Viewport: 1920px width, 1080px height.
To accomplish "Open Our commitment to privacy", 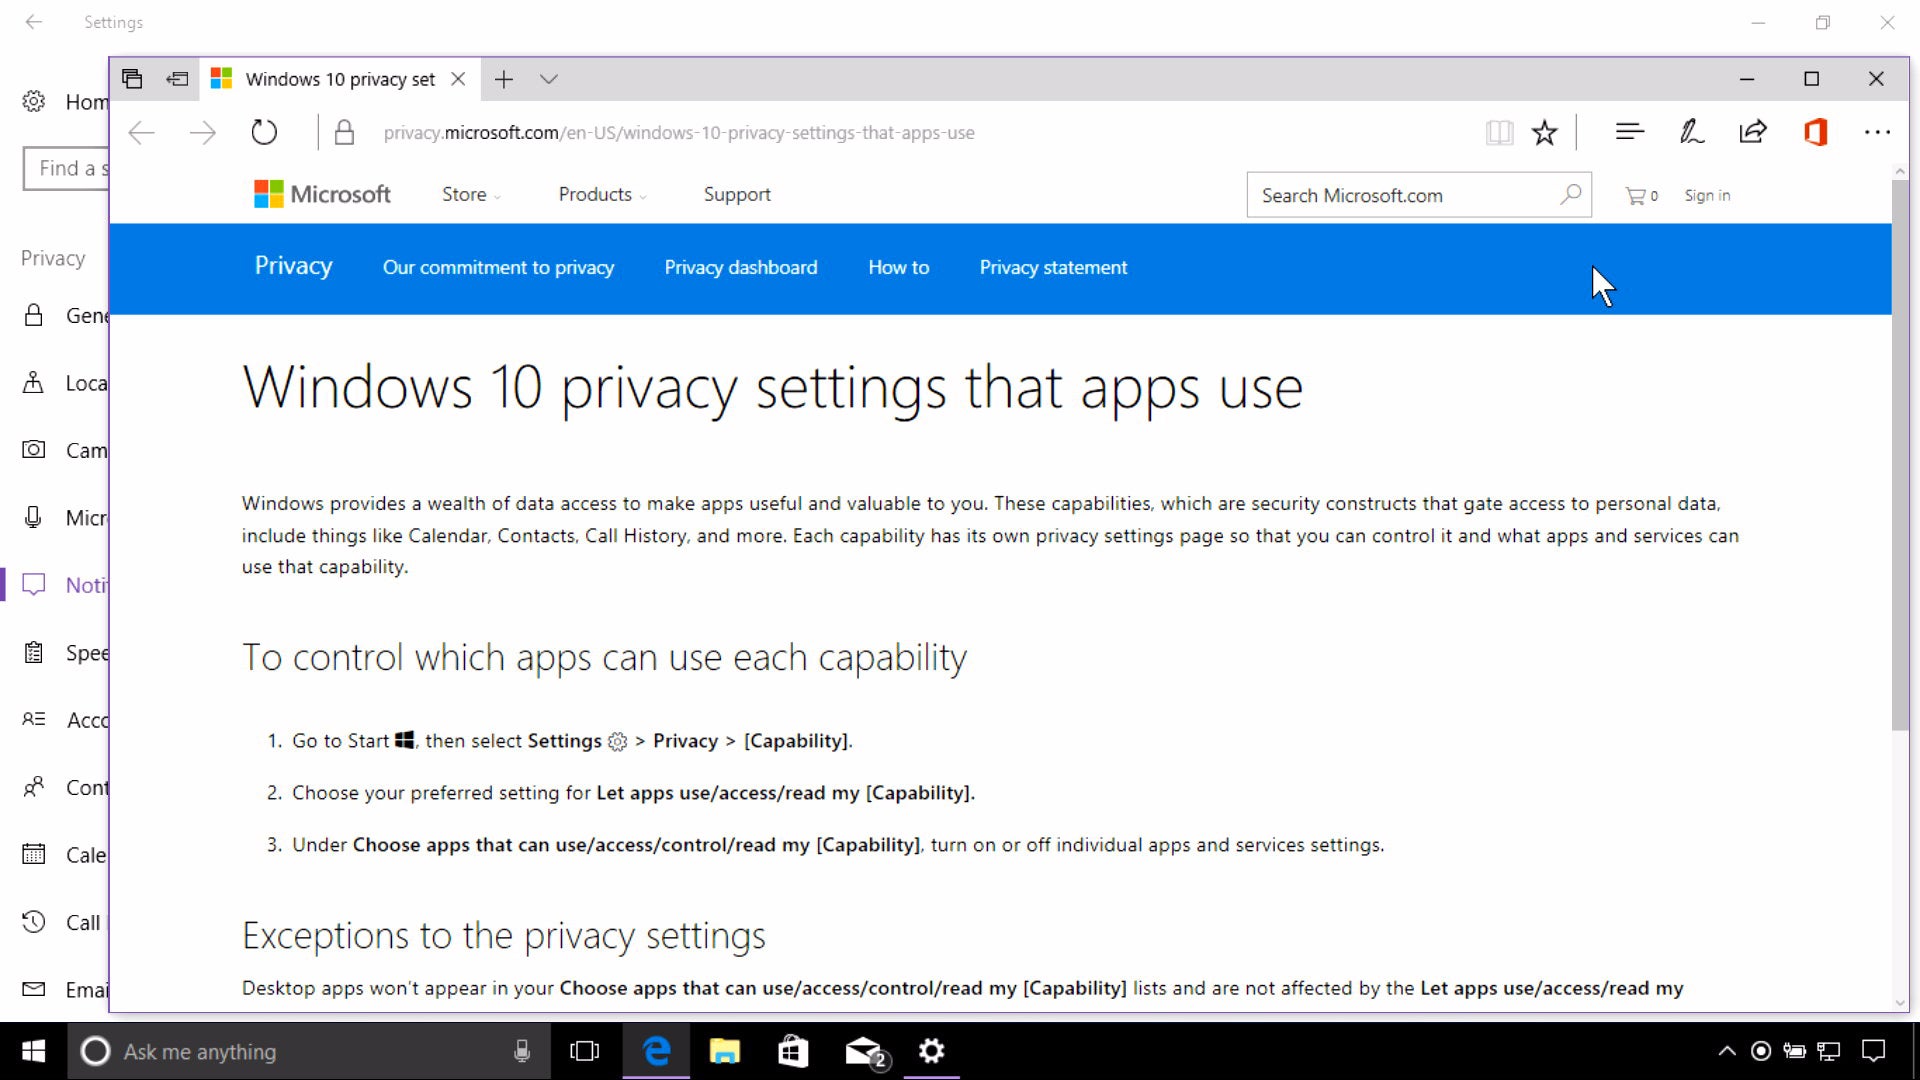I will (x=498, y=268).
